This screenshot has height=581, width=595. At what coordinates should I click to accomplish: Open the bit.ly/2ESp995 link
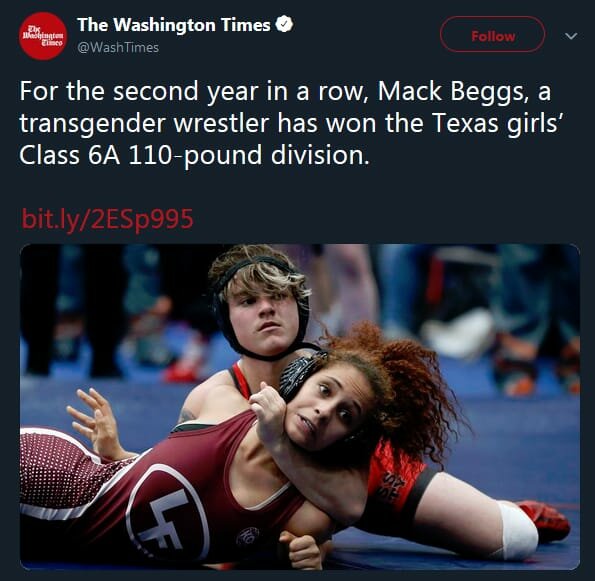coord(107,219)
